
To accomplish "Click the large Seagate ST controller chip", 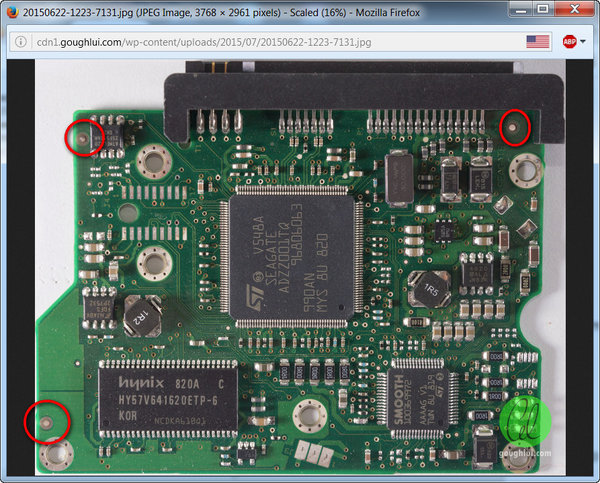I will coord(293,257).
